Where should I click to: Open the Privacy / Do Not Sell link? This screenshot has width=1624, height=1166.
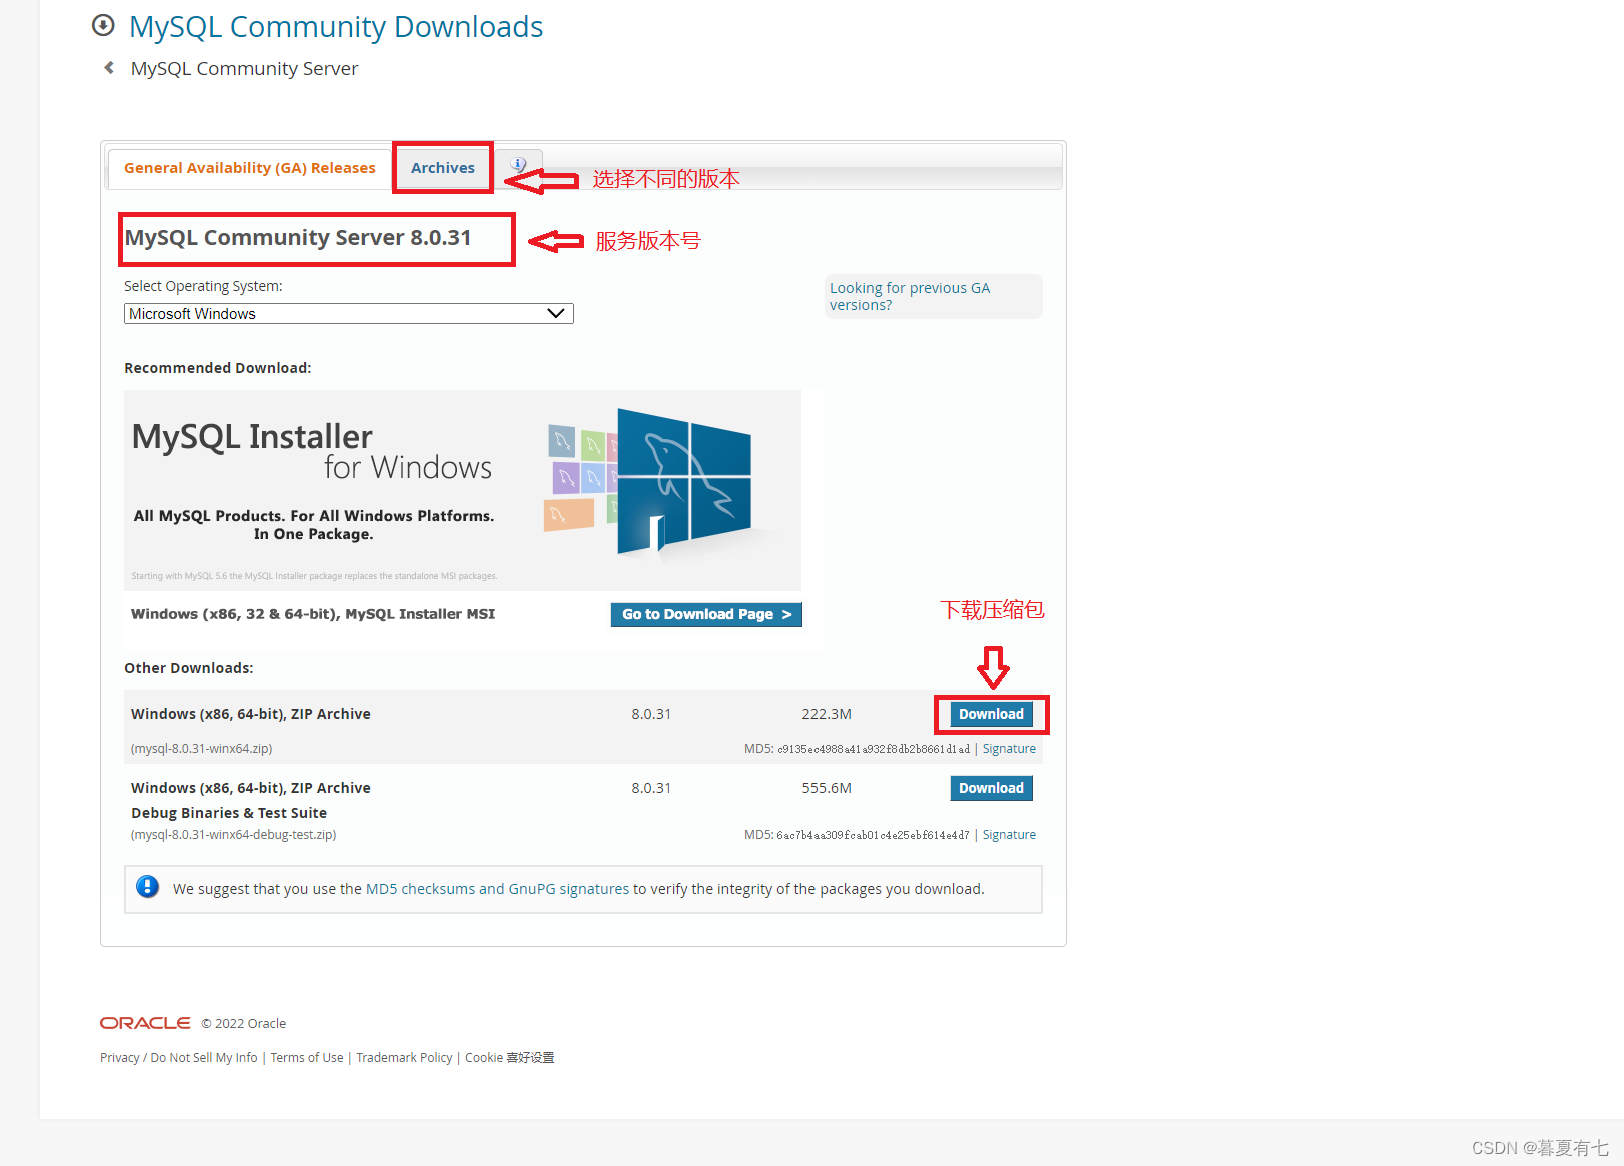tap(179, 1058)
